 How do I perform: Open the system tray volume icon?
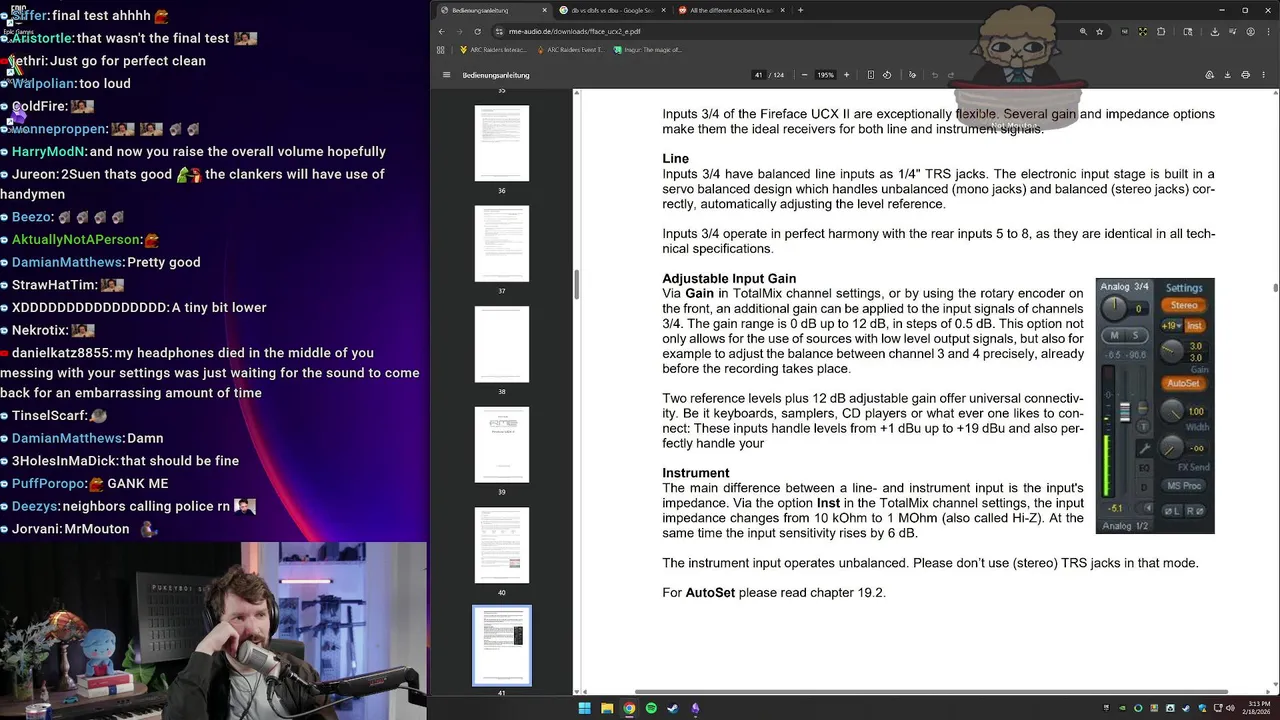click(1229, 708)
